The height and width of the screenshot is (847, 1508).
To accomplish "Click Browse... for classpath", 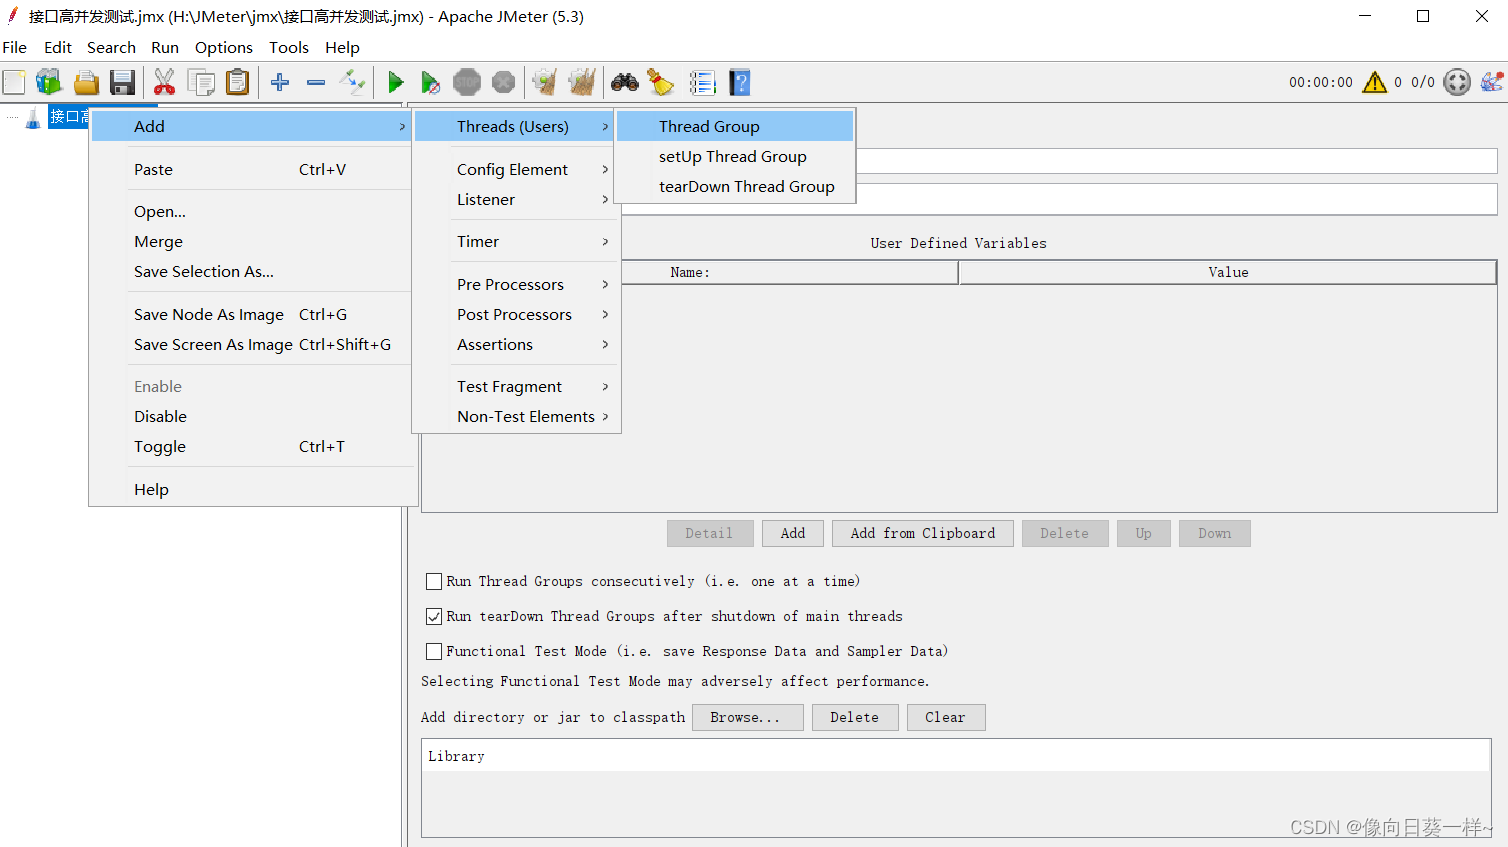I will click(748, 717).
